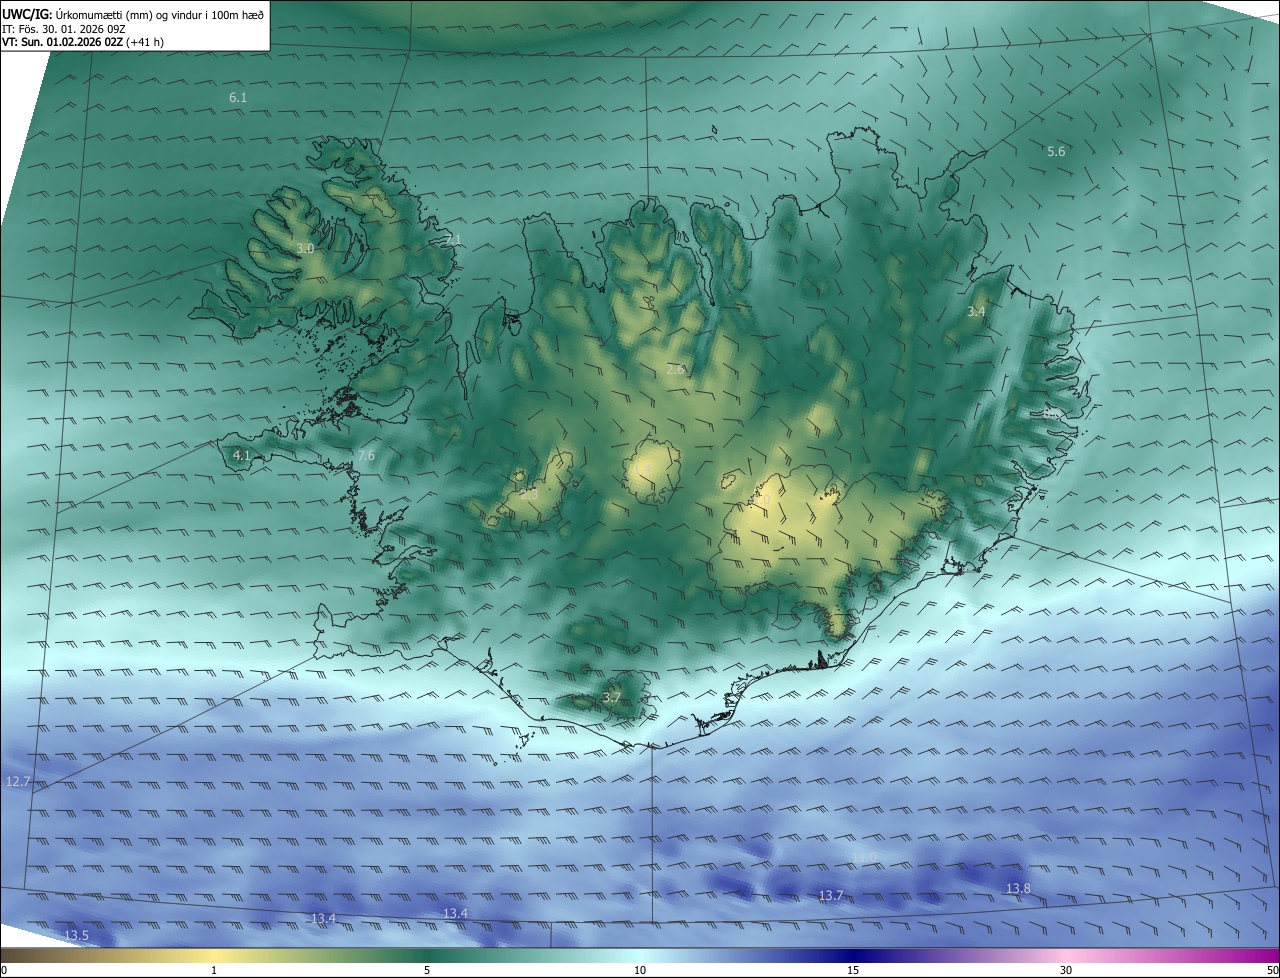Click the VT: Sun. 01.02.2026 02Z timestamp
The image size is (1280, 978).
coord(62,42)
